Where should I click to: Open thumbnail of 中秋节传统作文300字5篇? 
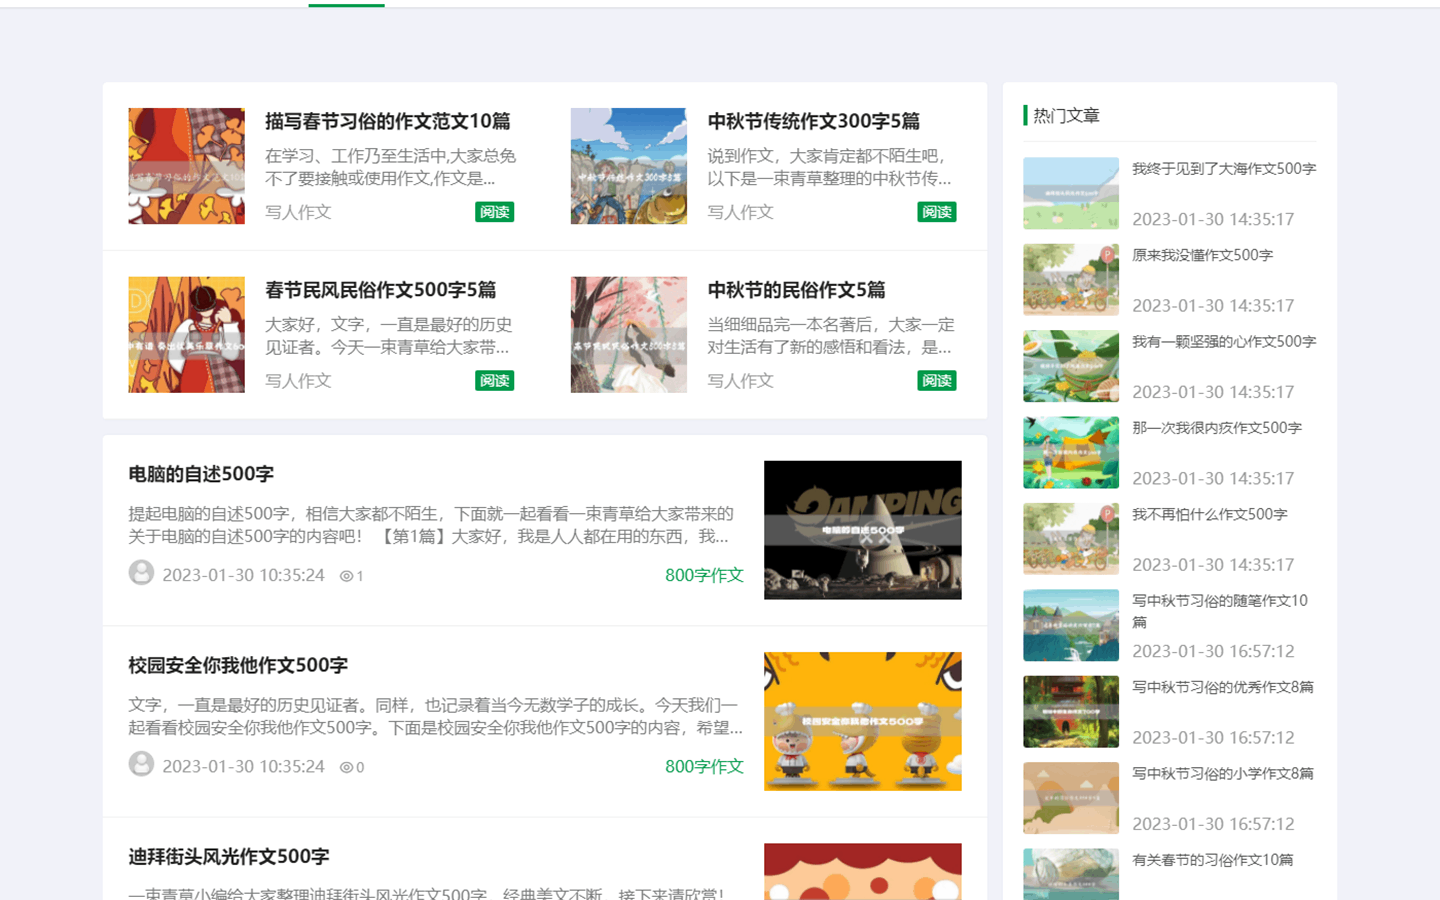(x=629, y=166)
